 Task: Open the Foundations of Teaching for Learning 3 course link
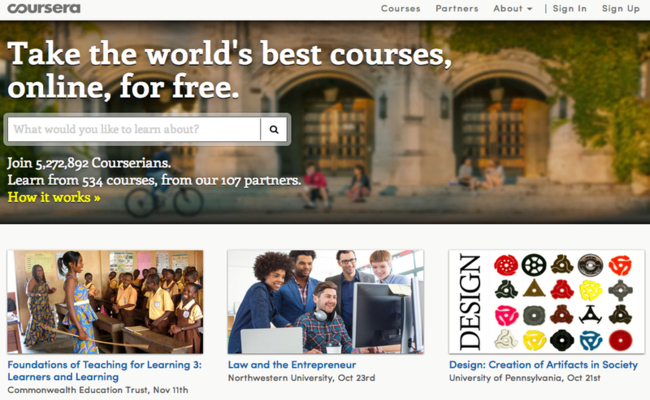pos(104,371)
